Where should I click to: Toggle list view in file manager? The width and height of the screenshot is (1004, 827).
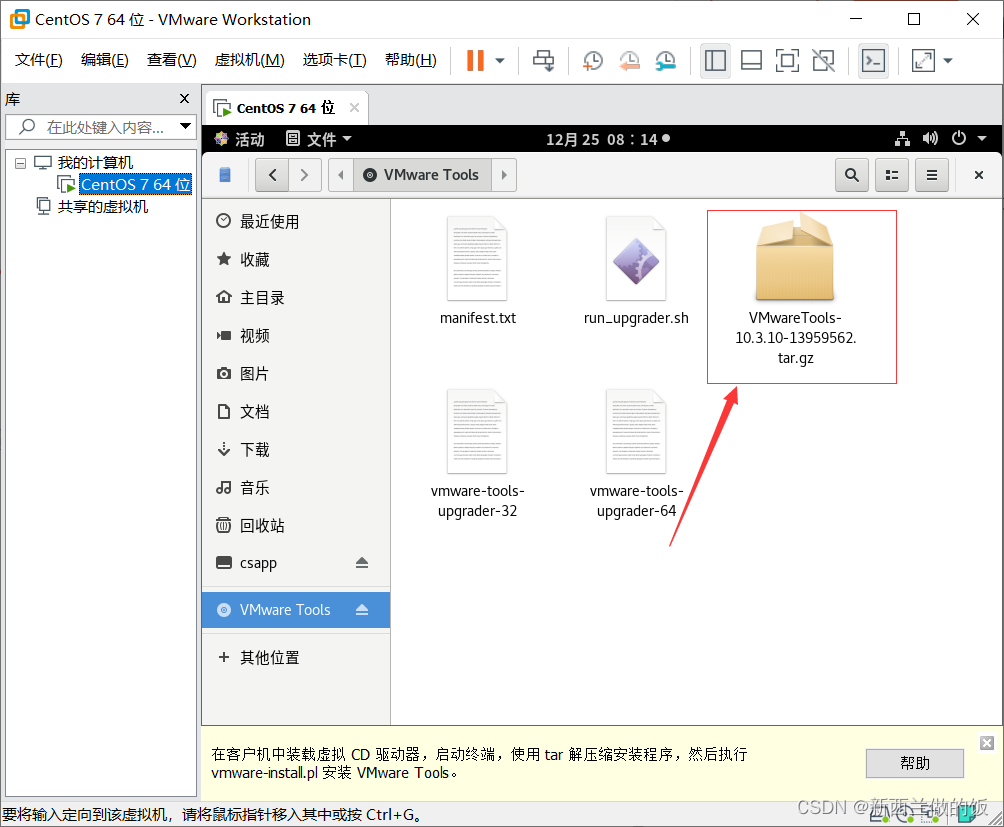[892, 175]
